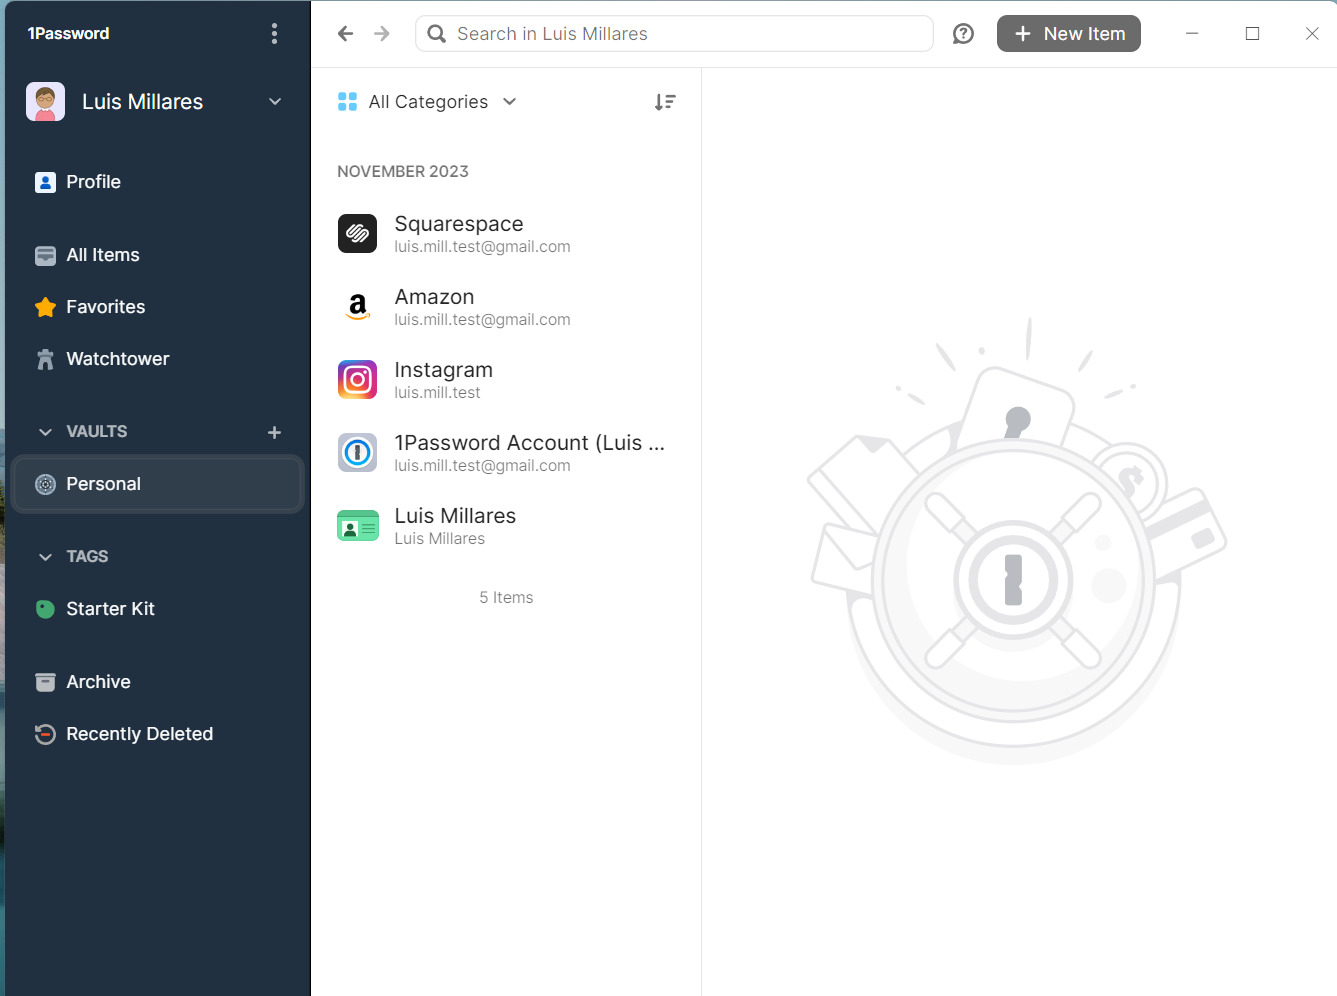Collapse the TAGS section

(45, 556)
